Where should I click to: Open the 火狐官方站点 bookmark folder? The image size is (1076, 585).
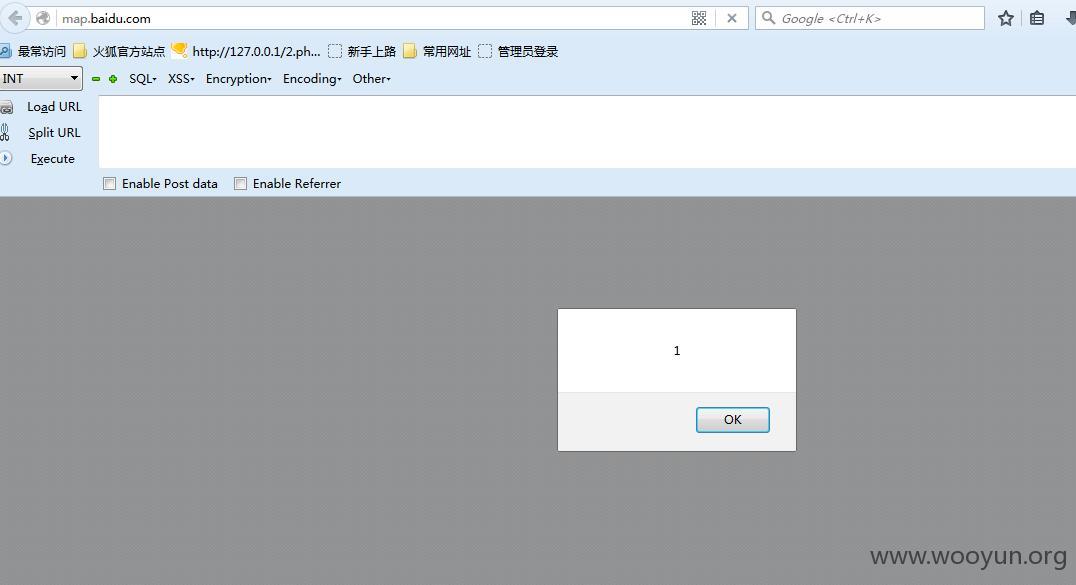tap(119, 51)
